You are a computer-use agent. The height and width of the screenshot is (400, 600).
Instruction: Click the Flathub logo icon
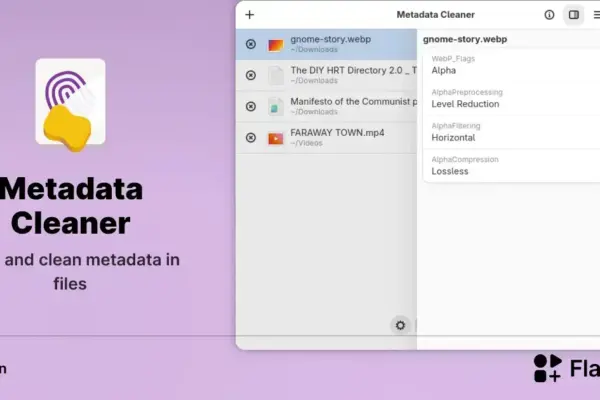548,368
